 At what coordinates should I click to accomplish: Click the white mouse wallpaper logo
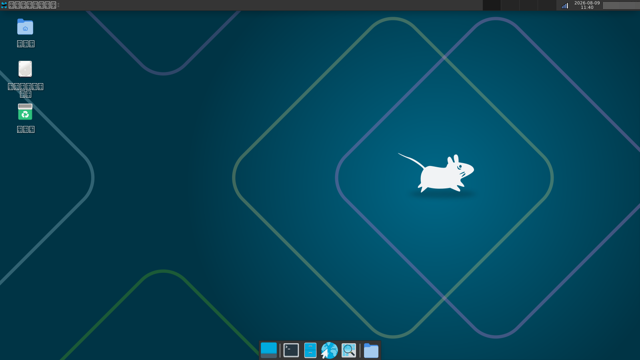[436, 173]
